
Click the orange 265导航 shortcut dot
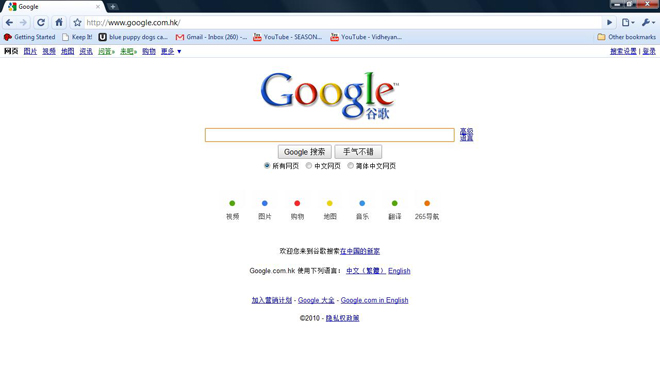(x=427, y=203)
